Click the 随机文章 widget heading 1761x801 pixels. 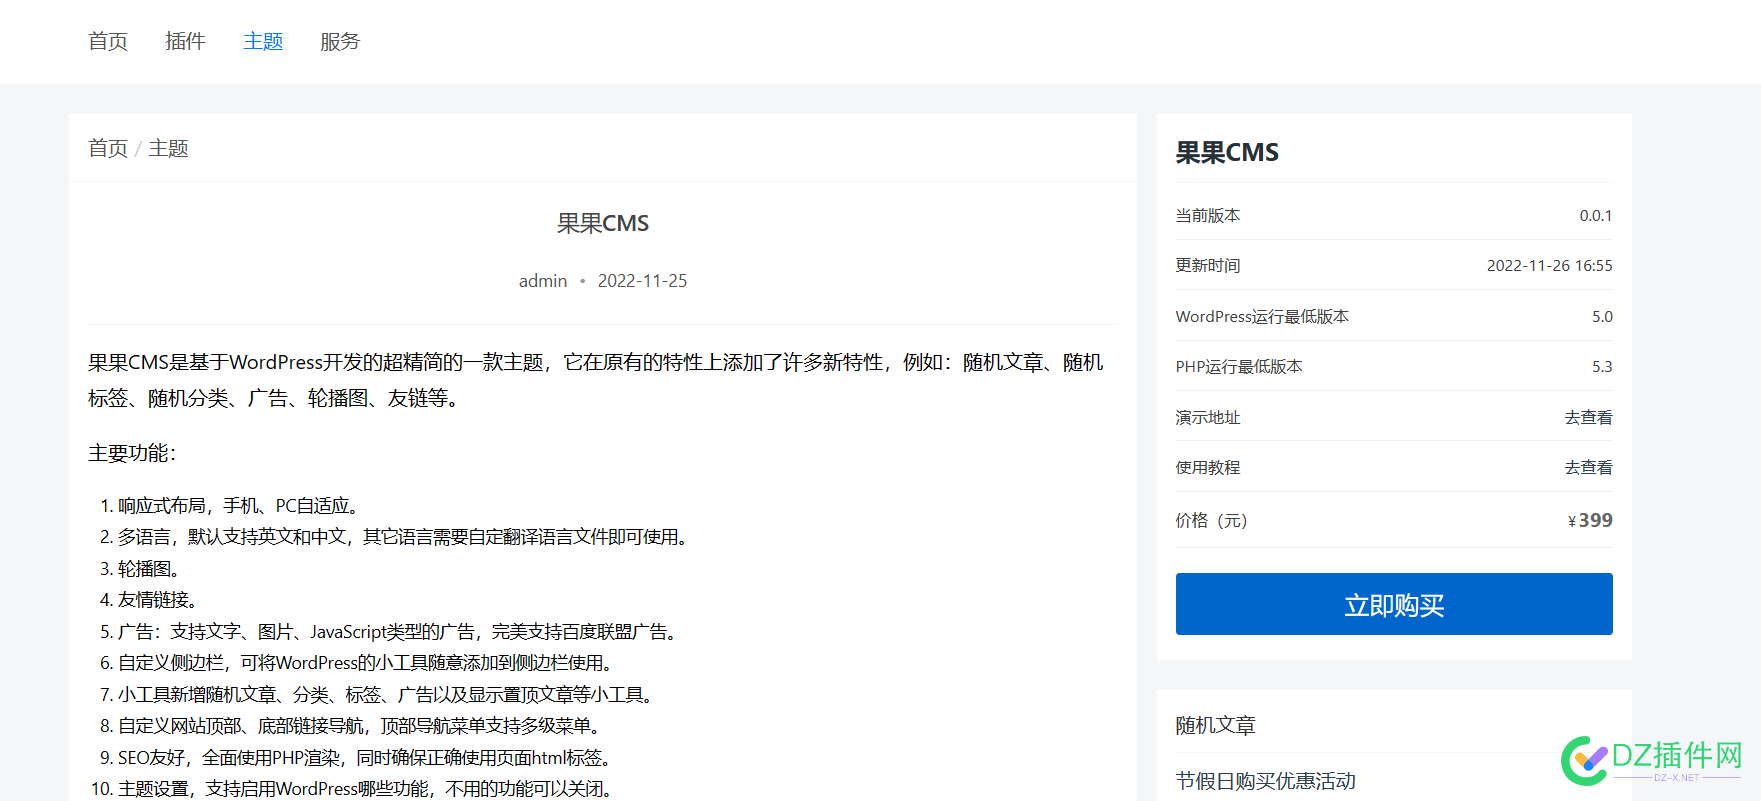[x=1216, y=725]
